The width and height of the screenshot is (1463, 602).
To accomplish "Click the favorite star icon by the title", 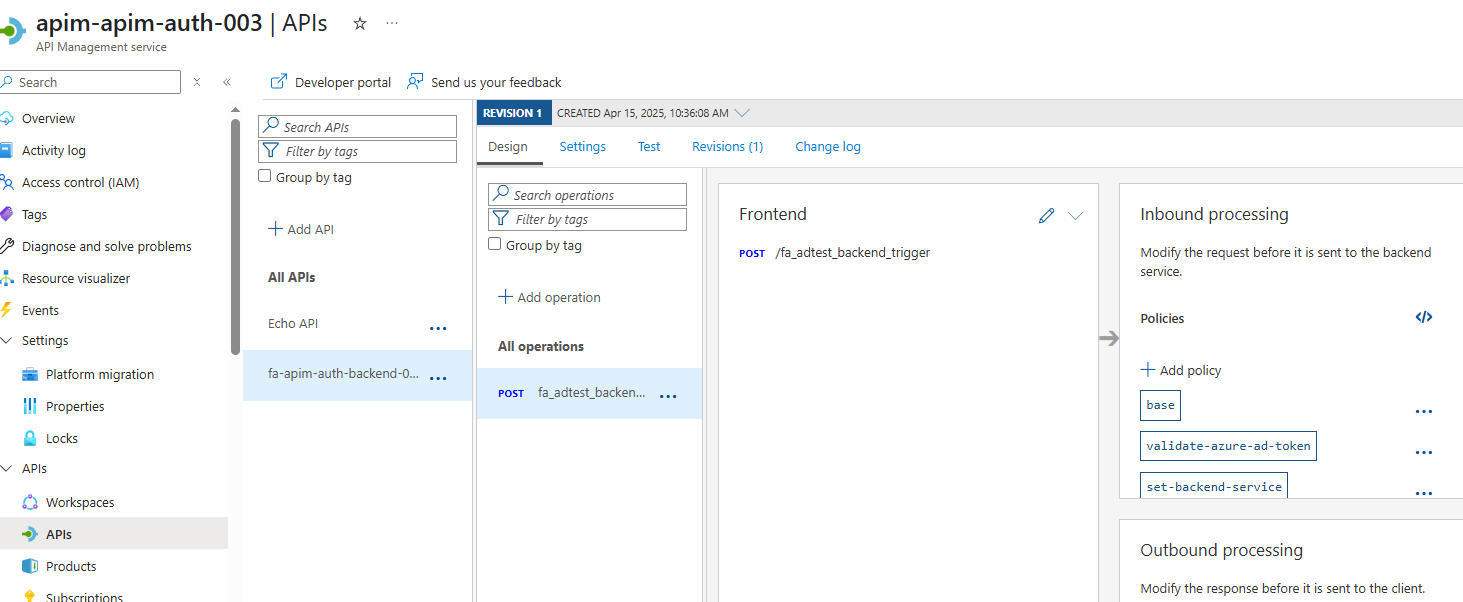I will 360,23.
